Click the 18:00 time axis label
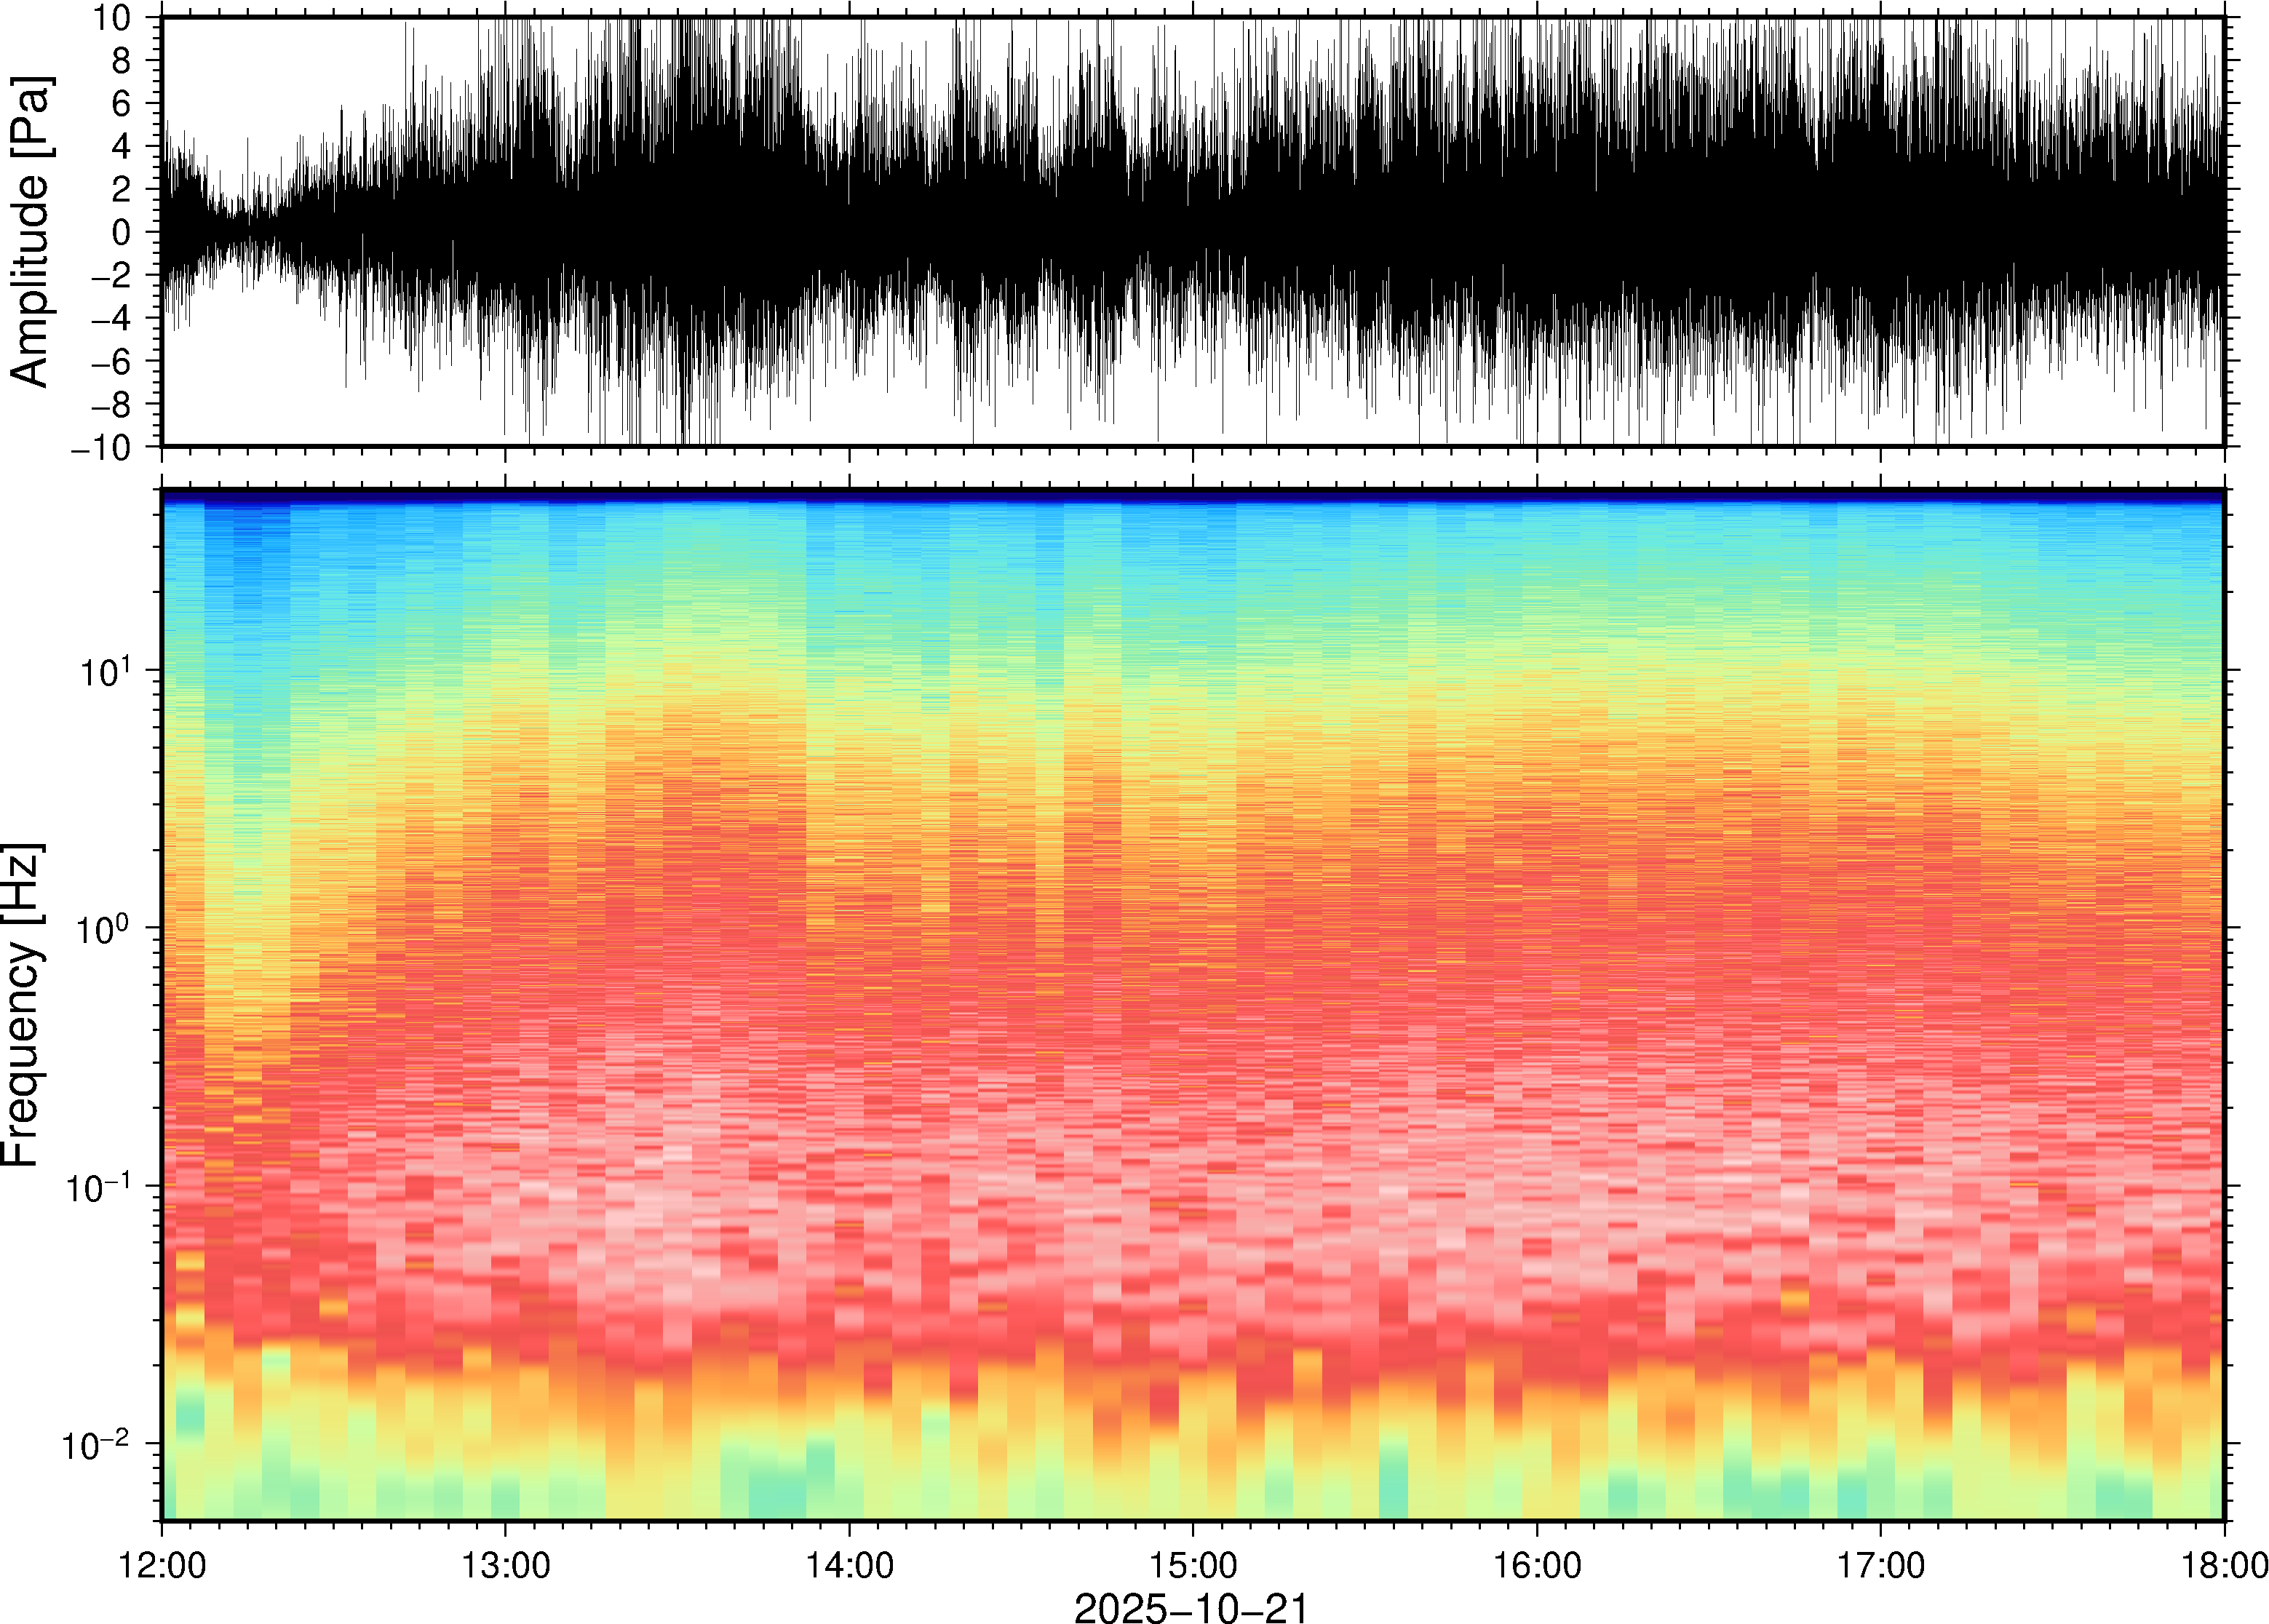 tap(2223, 1565)
